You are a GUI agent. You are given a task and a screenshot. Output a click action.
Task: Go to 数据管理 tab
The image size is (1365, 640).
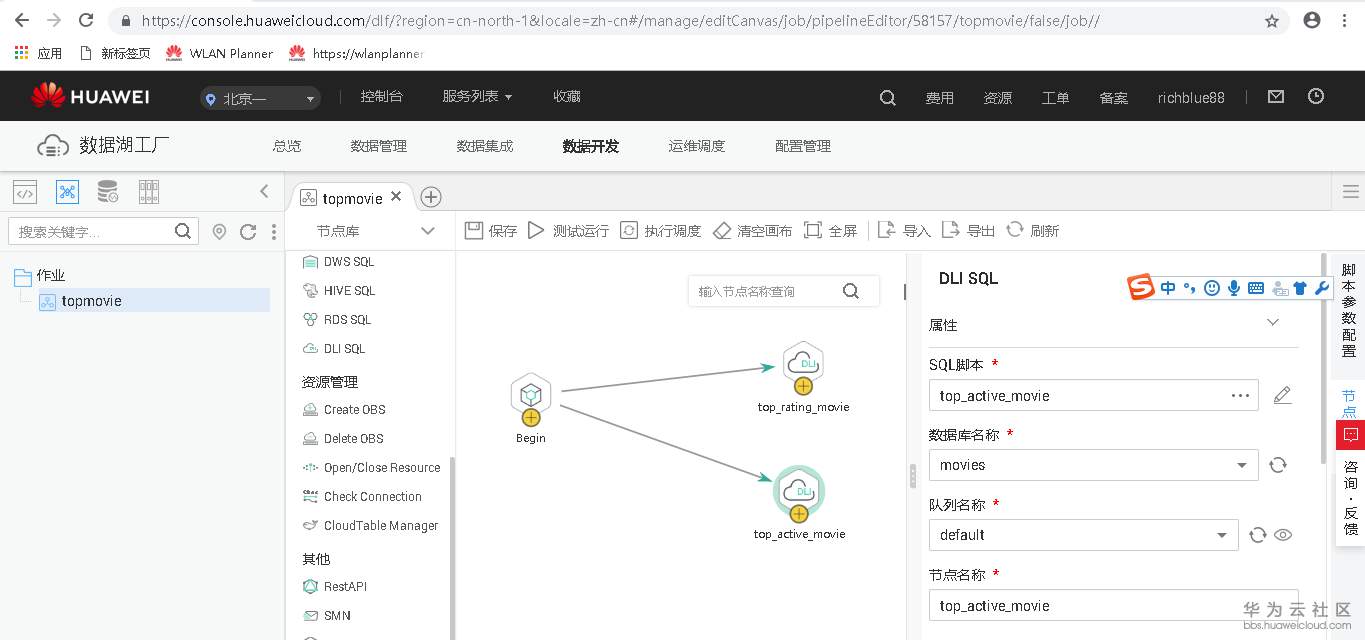(x=379, y=146)
